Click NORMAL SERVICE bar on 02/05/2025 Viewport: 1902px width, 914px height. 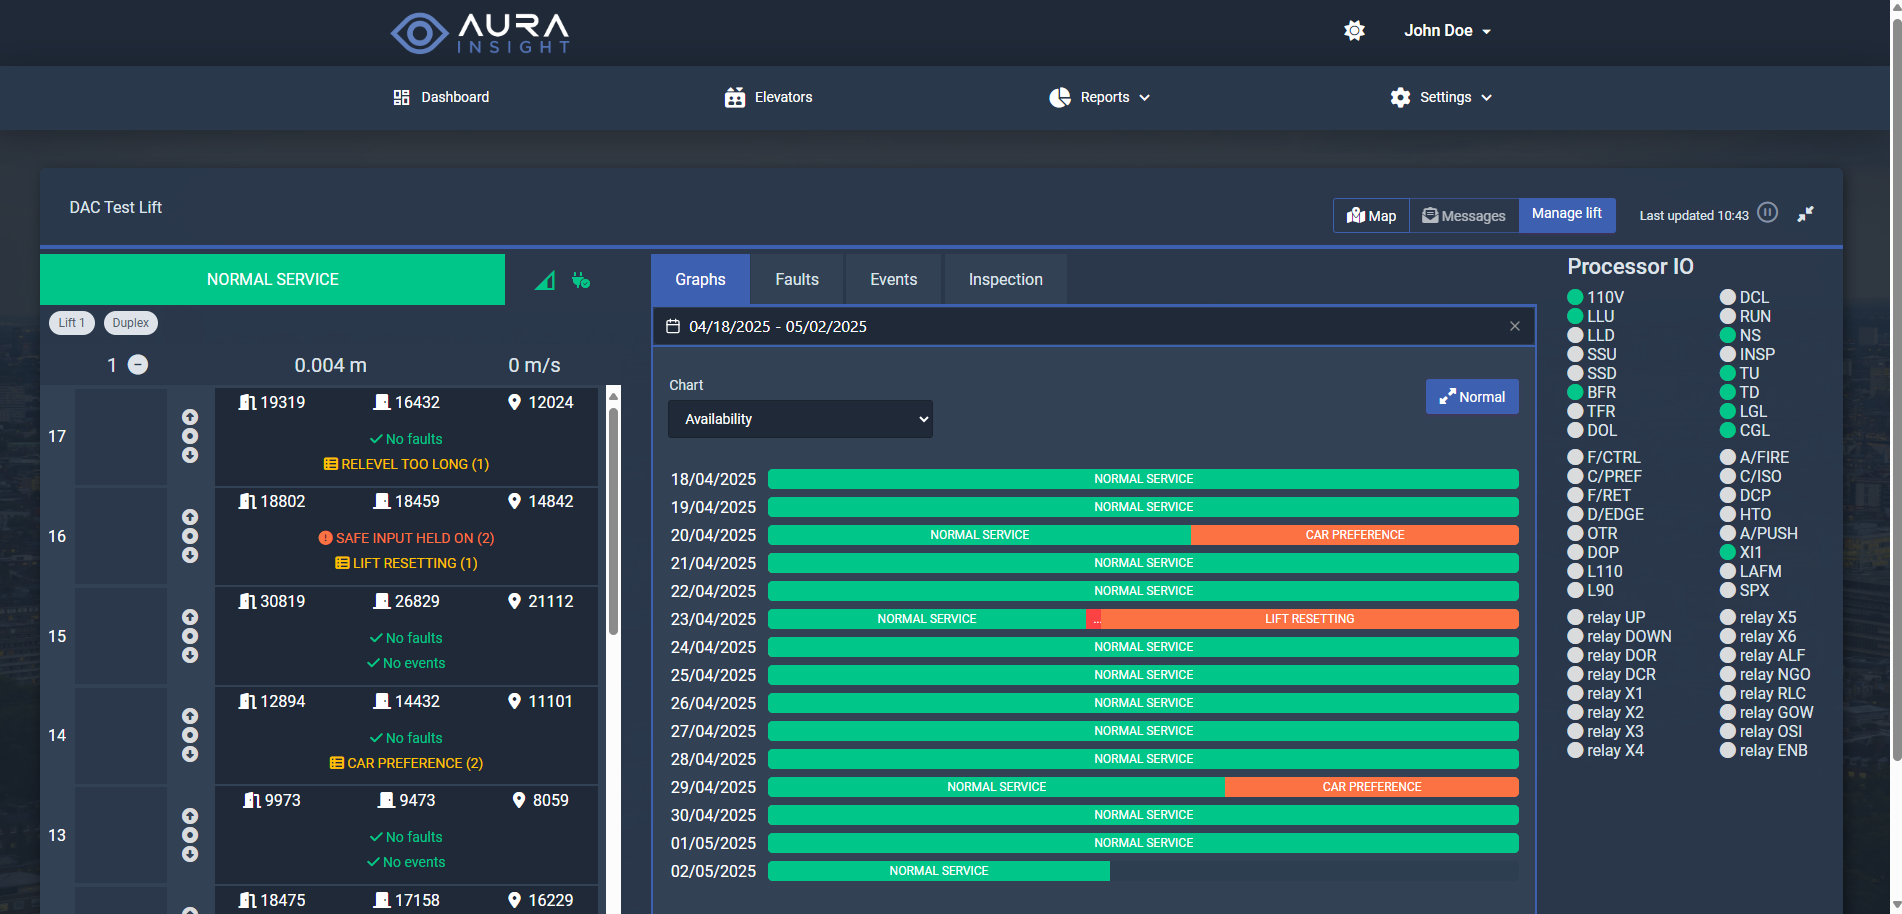tap(939, 871)
